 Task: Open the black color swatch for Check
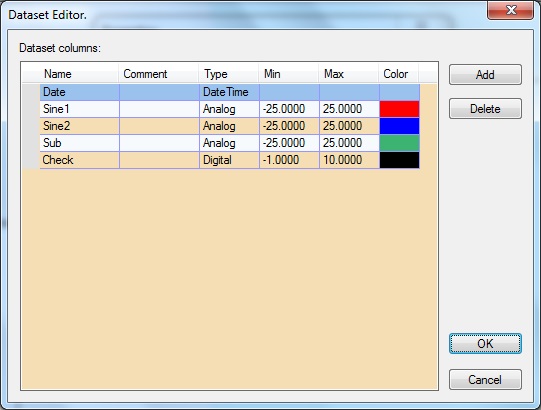(x=400, y=160)
